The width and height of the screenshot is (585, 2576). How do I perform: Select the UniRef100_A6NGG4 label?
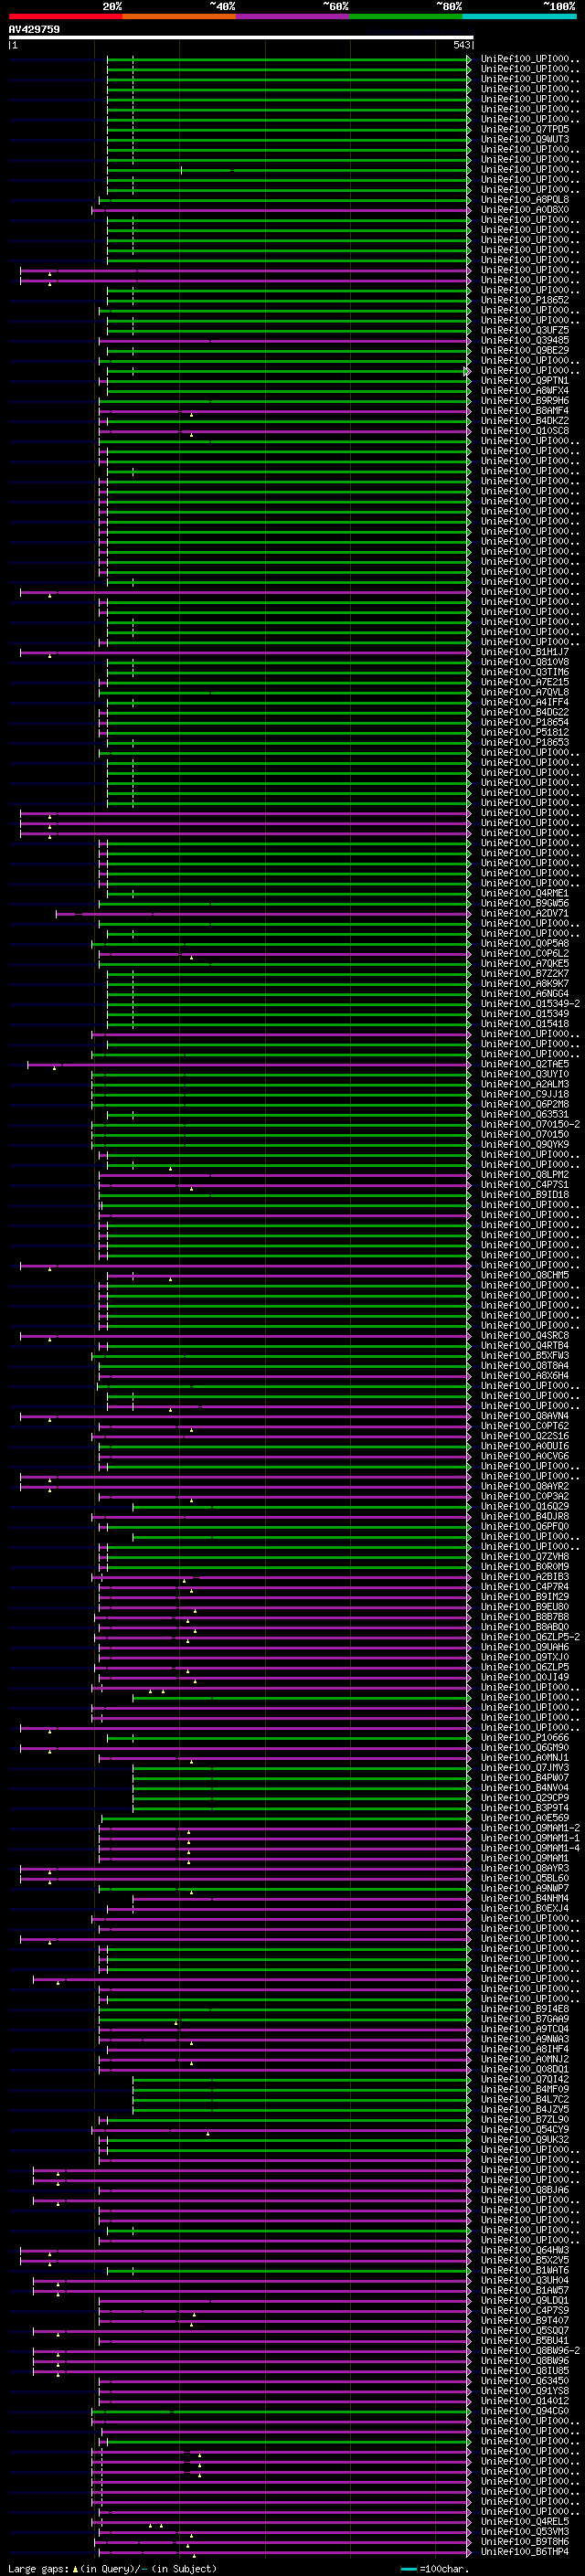pos(525,993)
